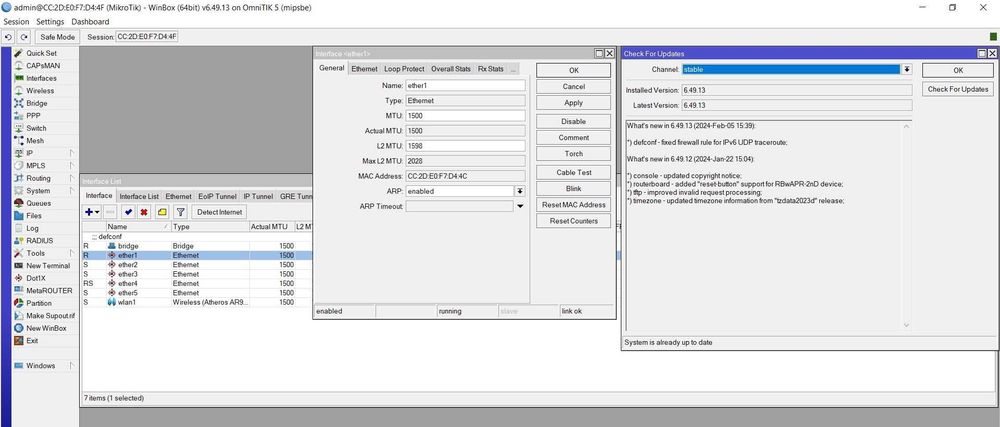Screen dimensions: 1000x427
Task: Open the CAPsMAN menu entry
Action: [x=43, y=66]
